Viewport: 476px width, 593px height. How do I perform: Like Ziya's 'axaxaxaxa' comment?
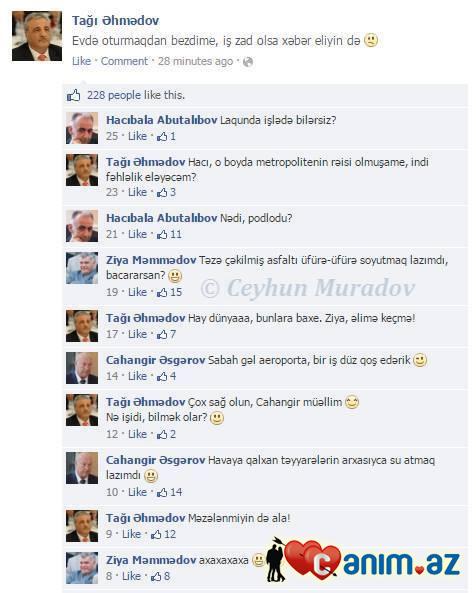[131, 576]
